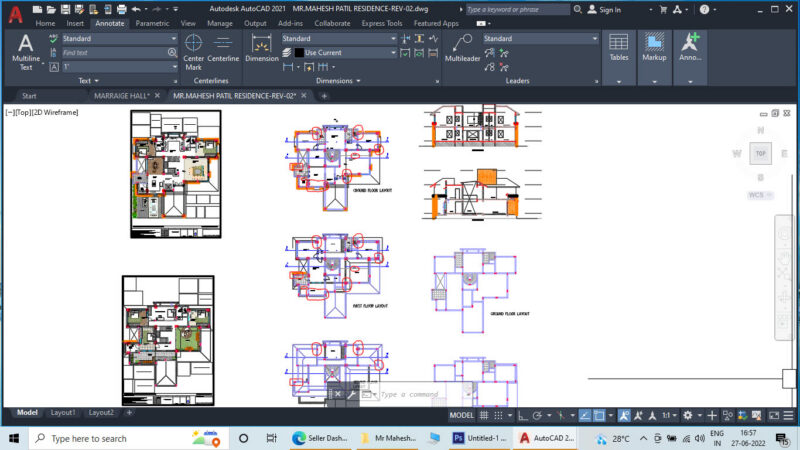Click the 2D Wireframe visual style label

pos(56,112)
